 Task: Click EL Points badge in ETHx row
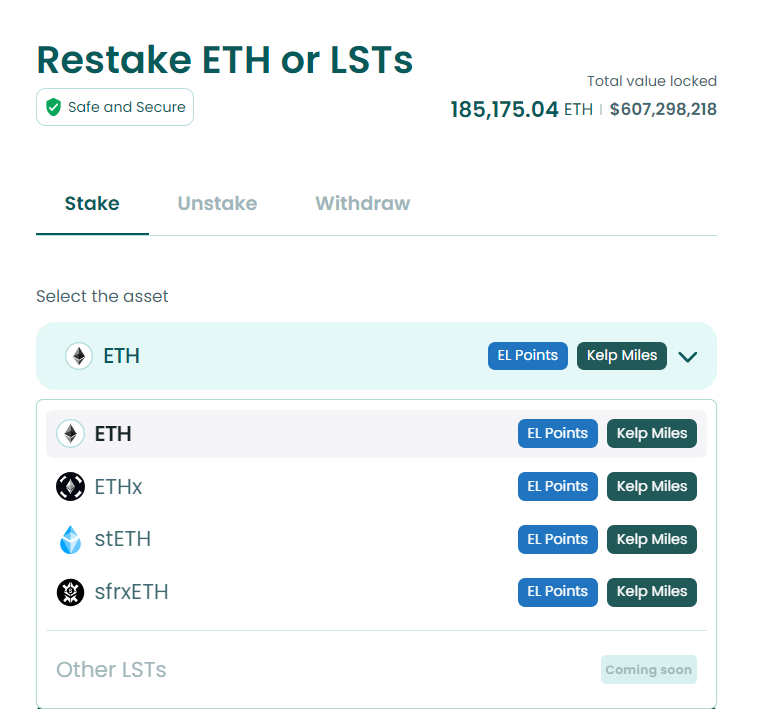(x=558, y=487)
